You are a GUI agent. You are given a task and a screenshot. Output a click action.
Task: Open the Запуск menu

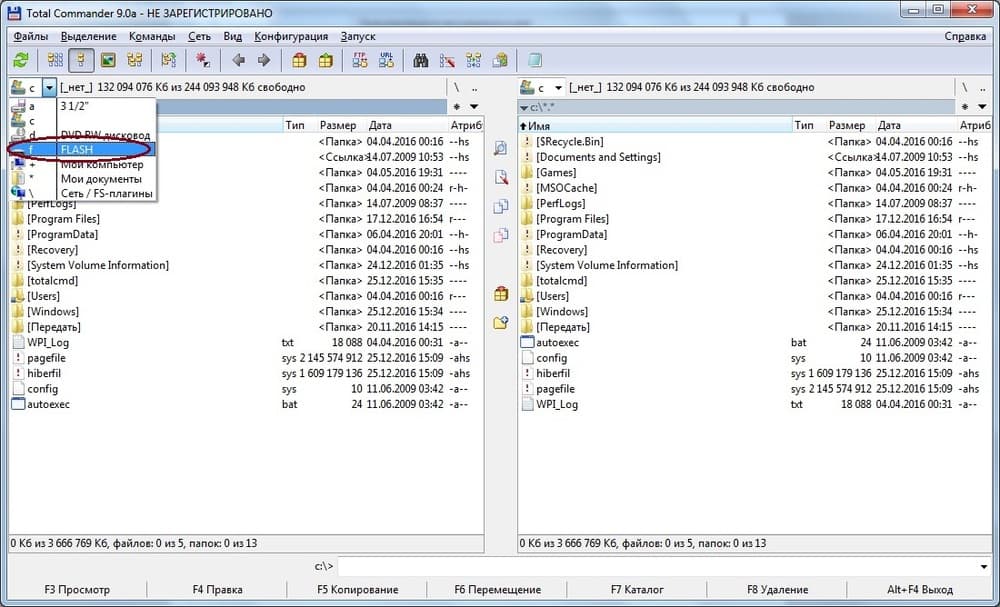[358, 36]
